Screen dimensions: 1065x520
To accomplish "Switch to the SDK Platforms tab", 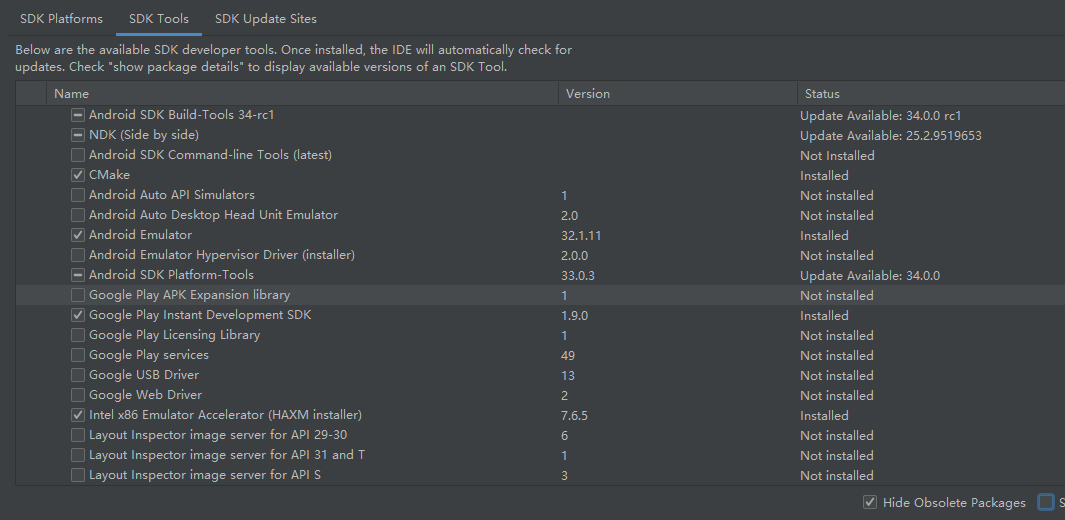I will pos(61,19).
